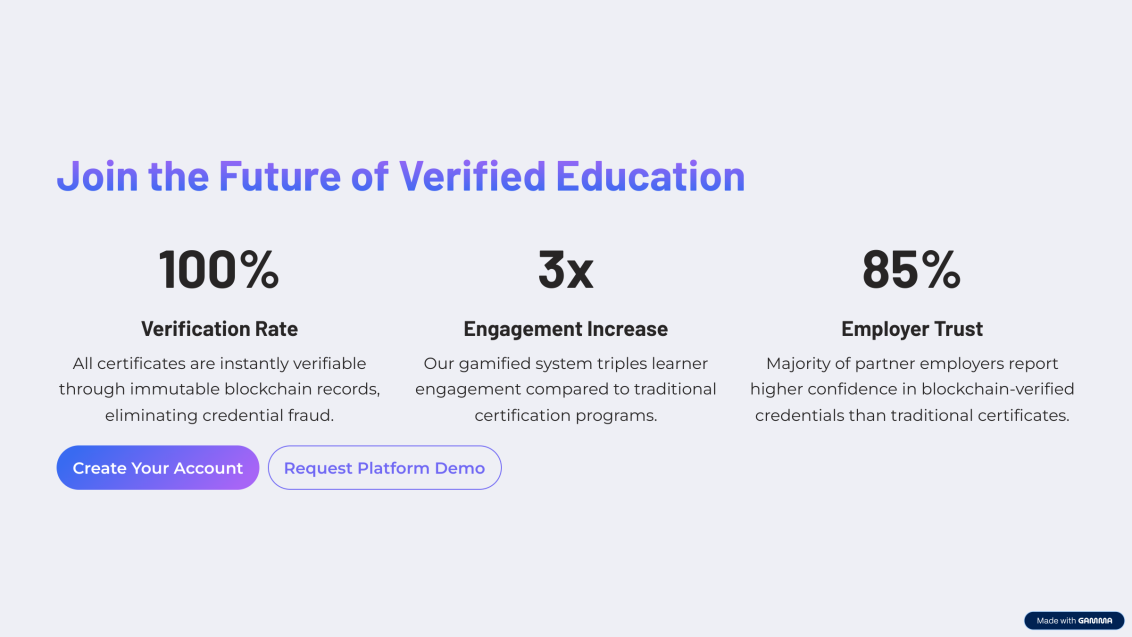The width and height of the screenshot is (1132, 637).
Task: Click the Create Your Account button
Action: pyautogui.click(x=157, y=468)
